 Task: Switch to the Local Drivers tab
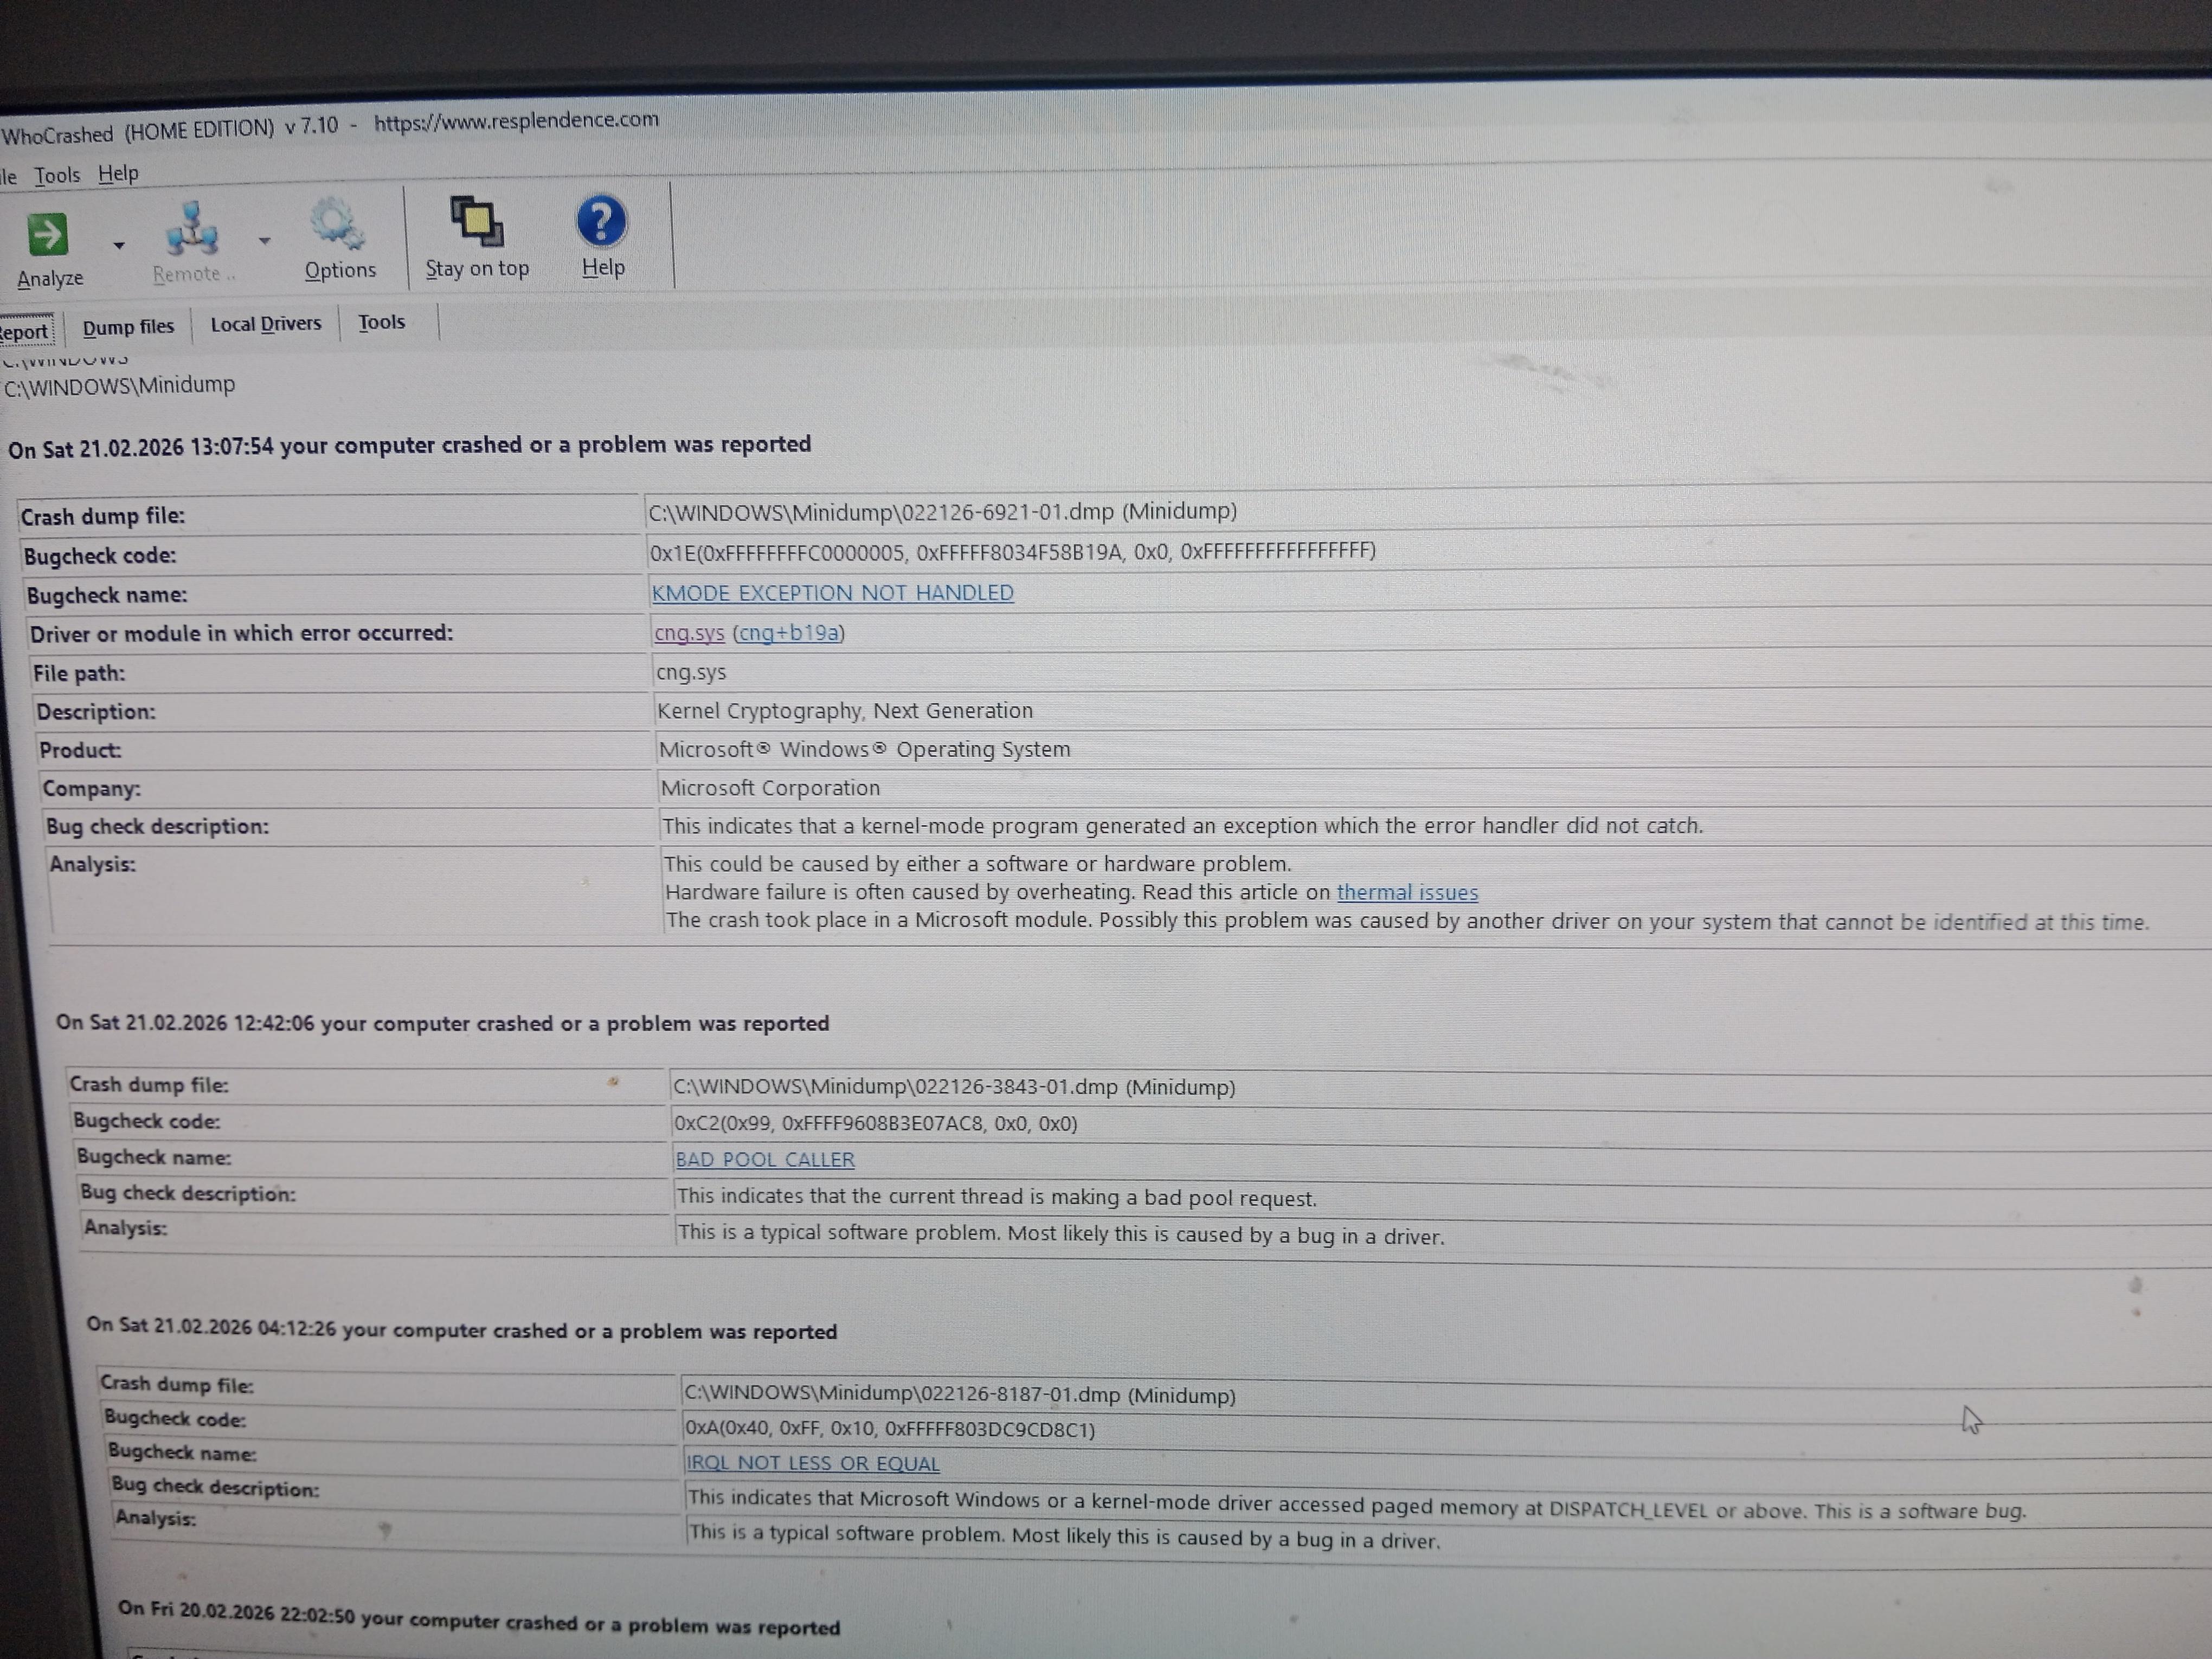266,324
